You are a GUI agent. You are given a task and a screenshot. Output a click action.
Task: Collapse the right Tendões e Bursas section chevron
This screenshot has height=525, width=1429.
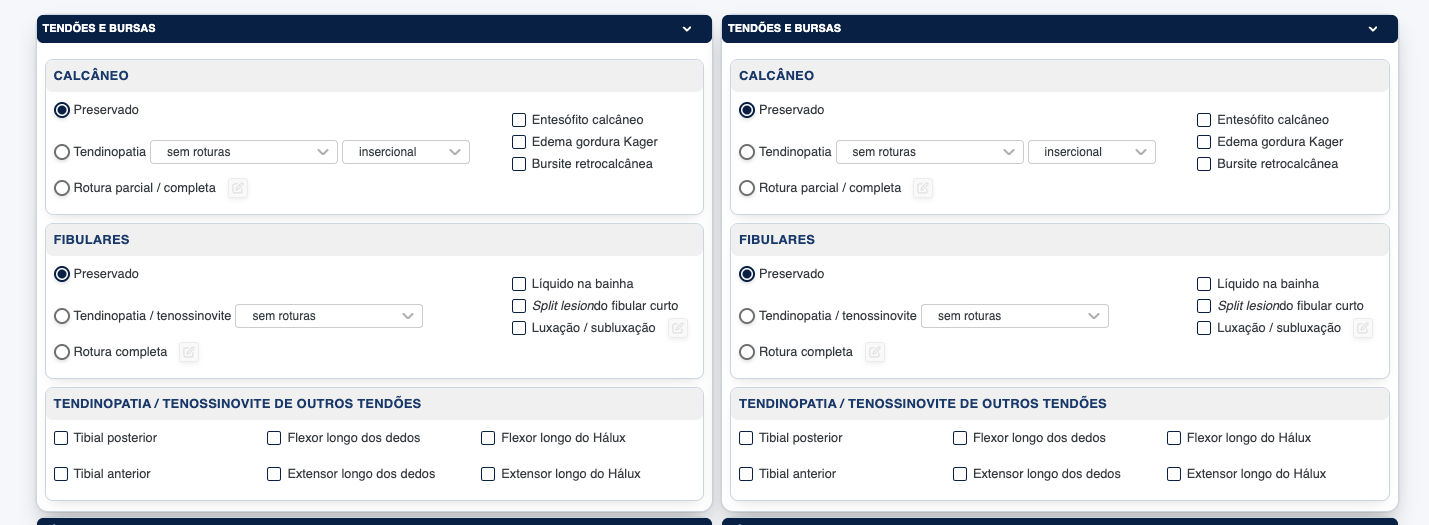coord(1373,29)
